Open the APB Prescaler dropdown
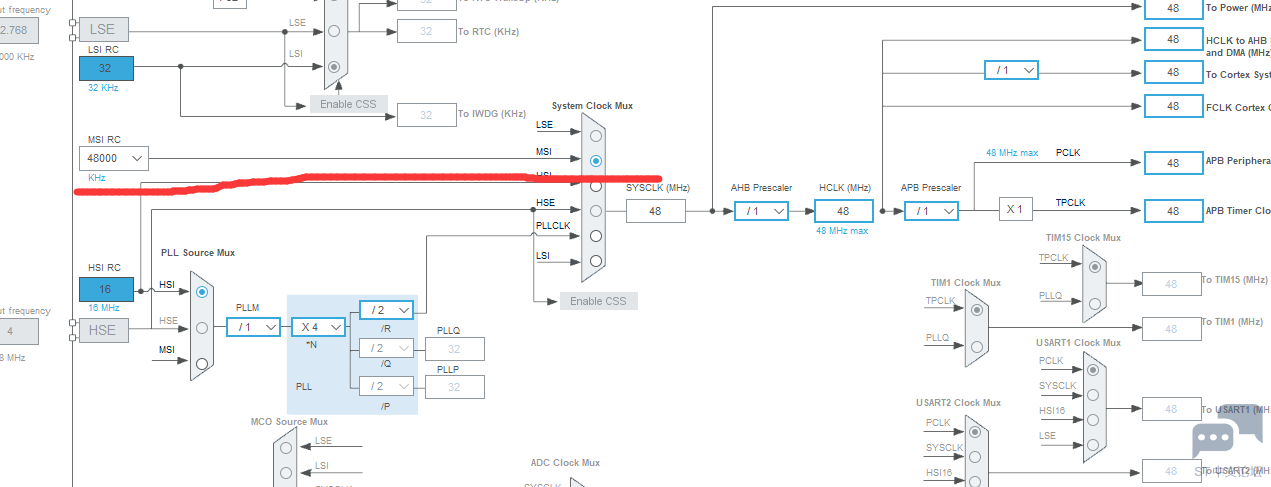 931,211
